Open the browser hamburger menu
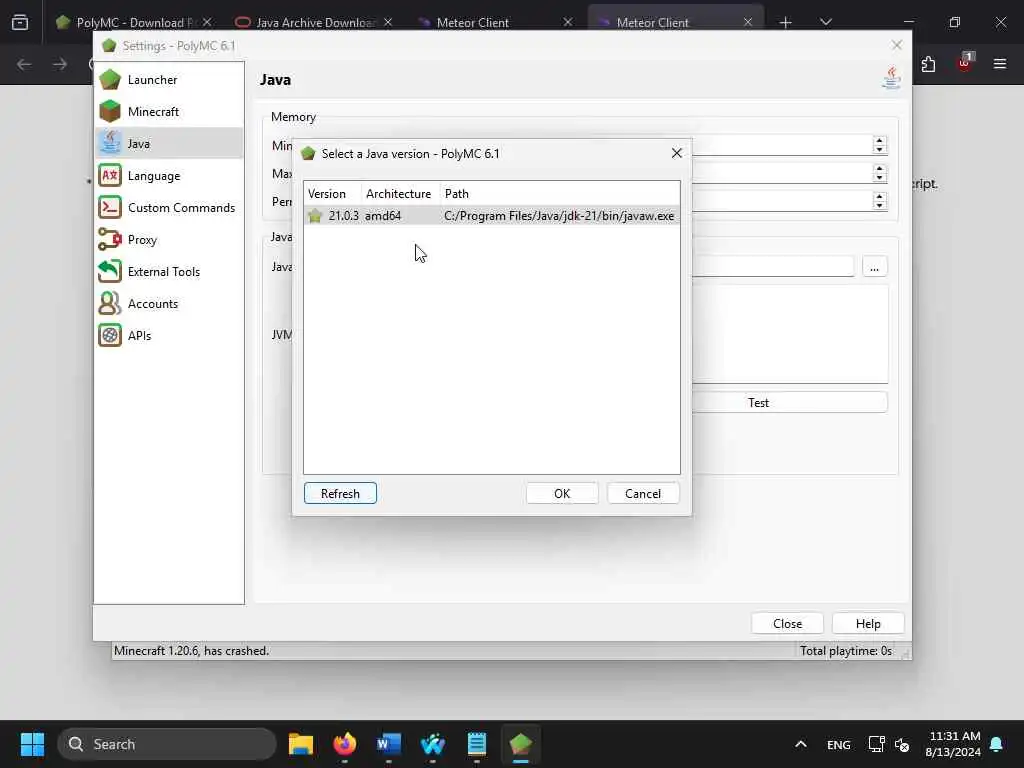The image size is (1024, 768). (x=1000, y=64)
